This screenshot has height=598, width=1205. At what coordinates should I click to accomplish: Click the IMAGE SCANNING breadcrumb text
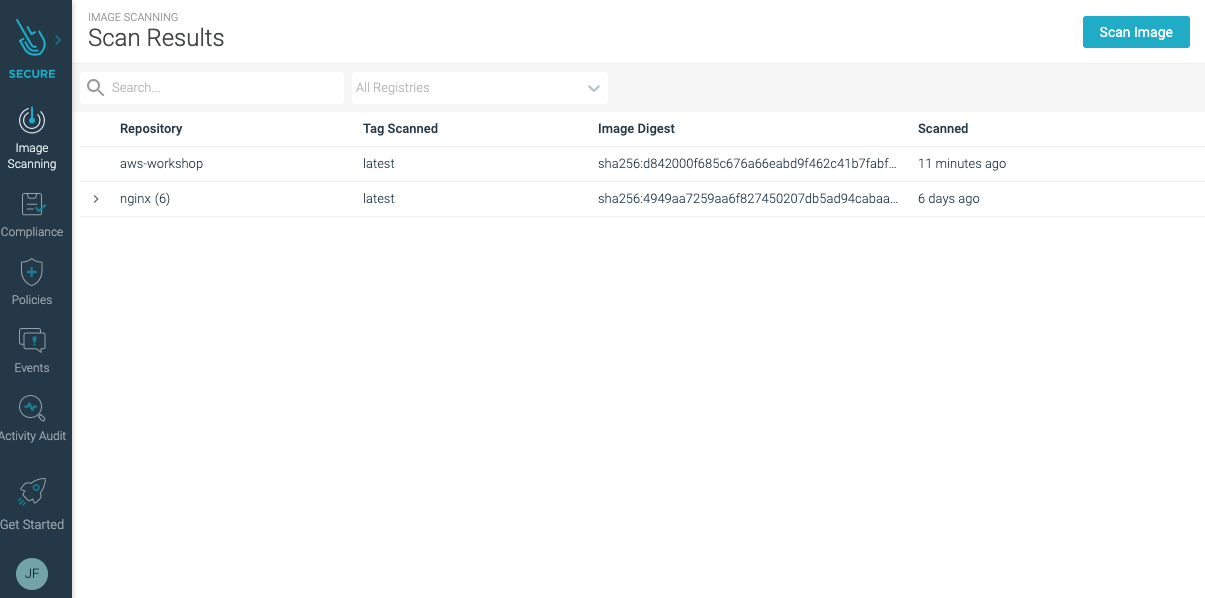133,17
